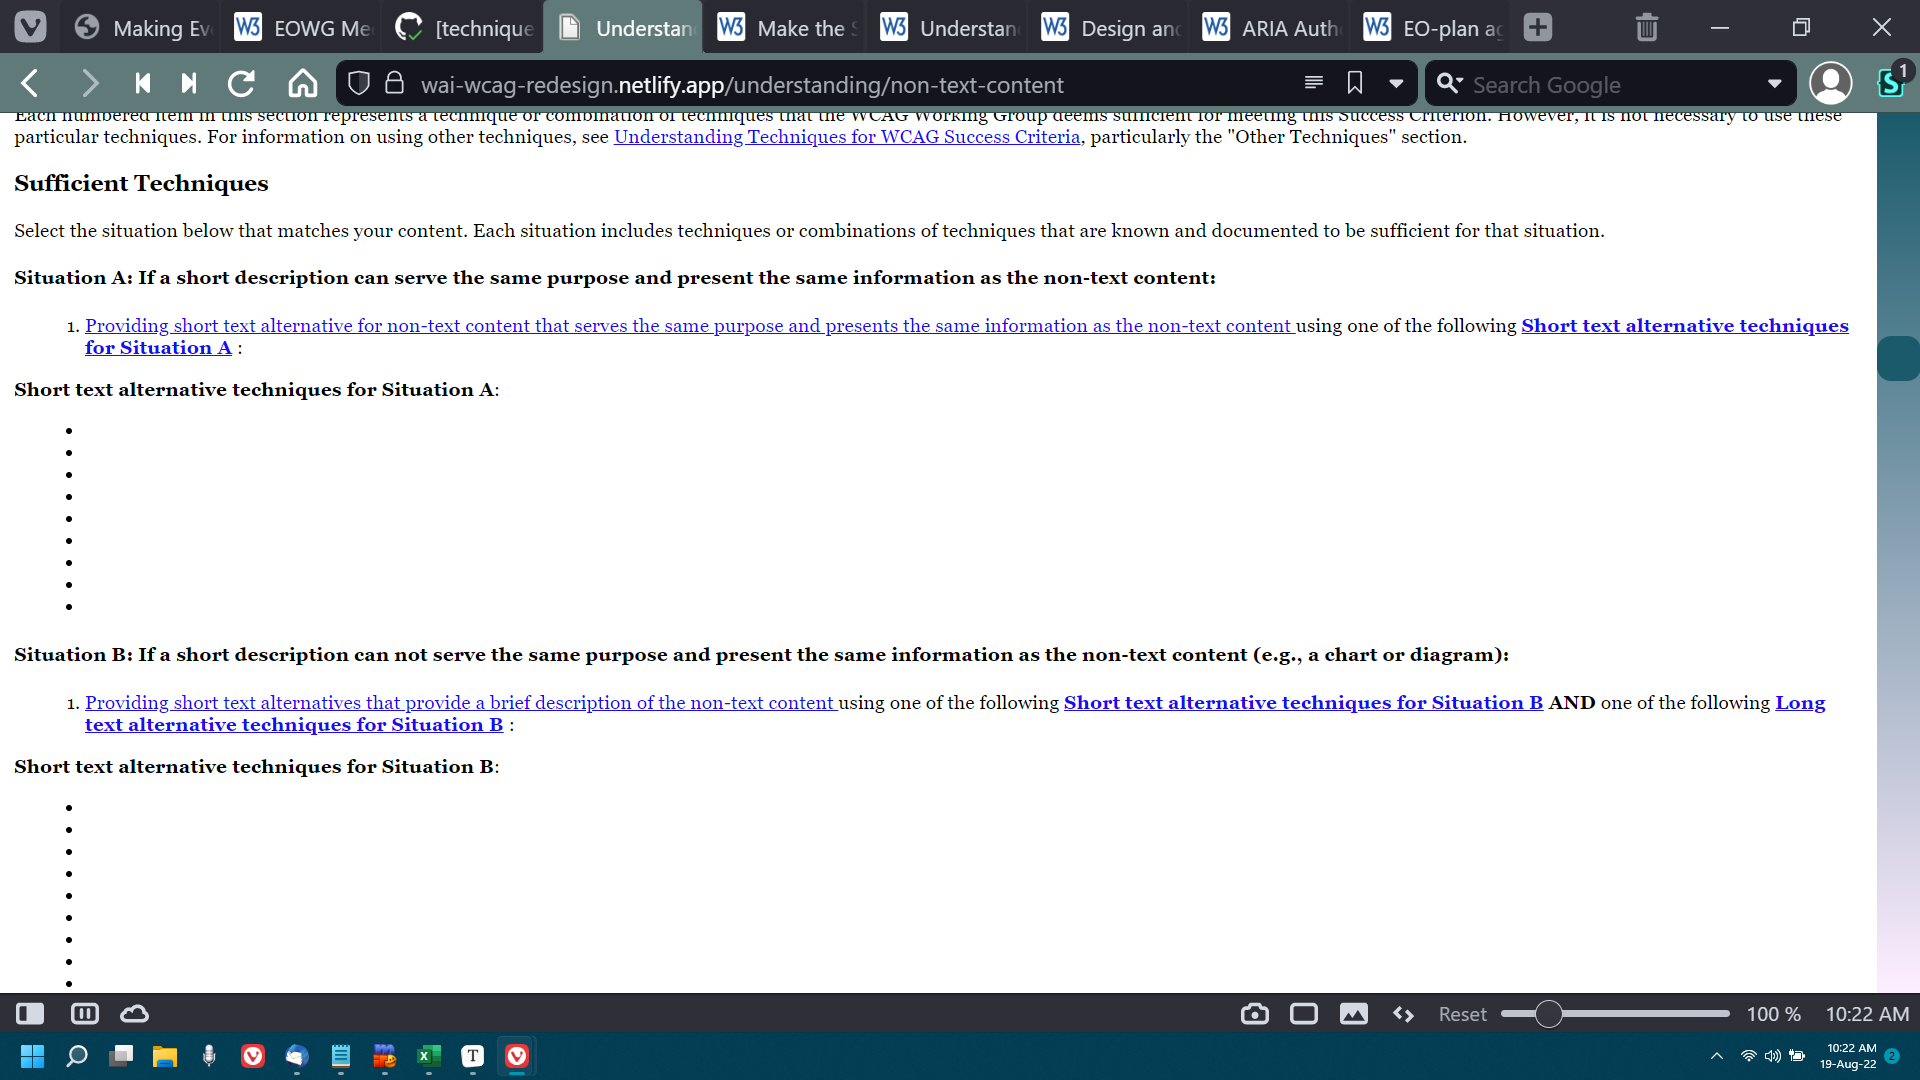Viewport: 1920px width, 1080px height.
Task: Toggle the Vivaldi side panel
Action: click(x=29, y=1013)
